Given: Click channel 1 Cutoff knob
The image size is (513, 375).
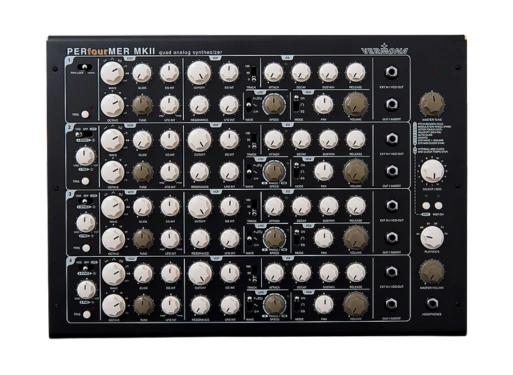Looking at the screenshot, I should click(x=199, y=72).
